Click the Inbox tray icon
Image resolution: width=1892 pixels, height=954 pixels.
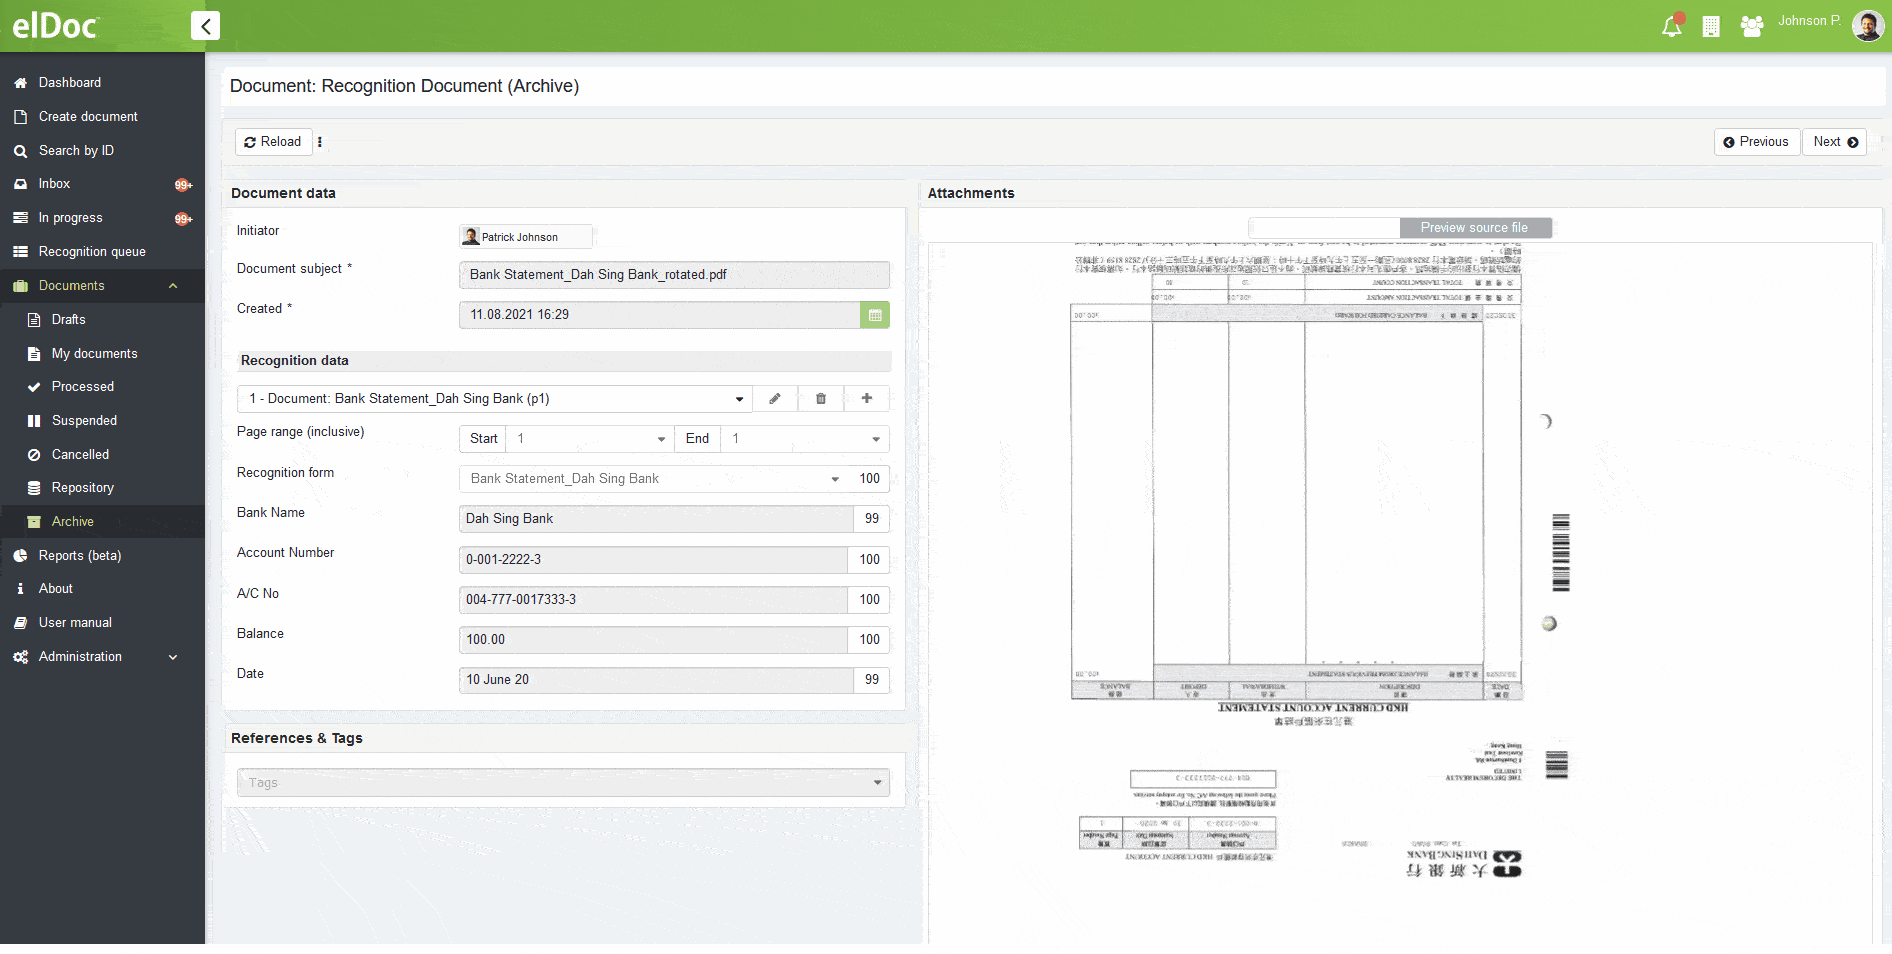20,184
